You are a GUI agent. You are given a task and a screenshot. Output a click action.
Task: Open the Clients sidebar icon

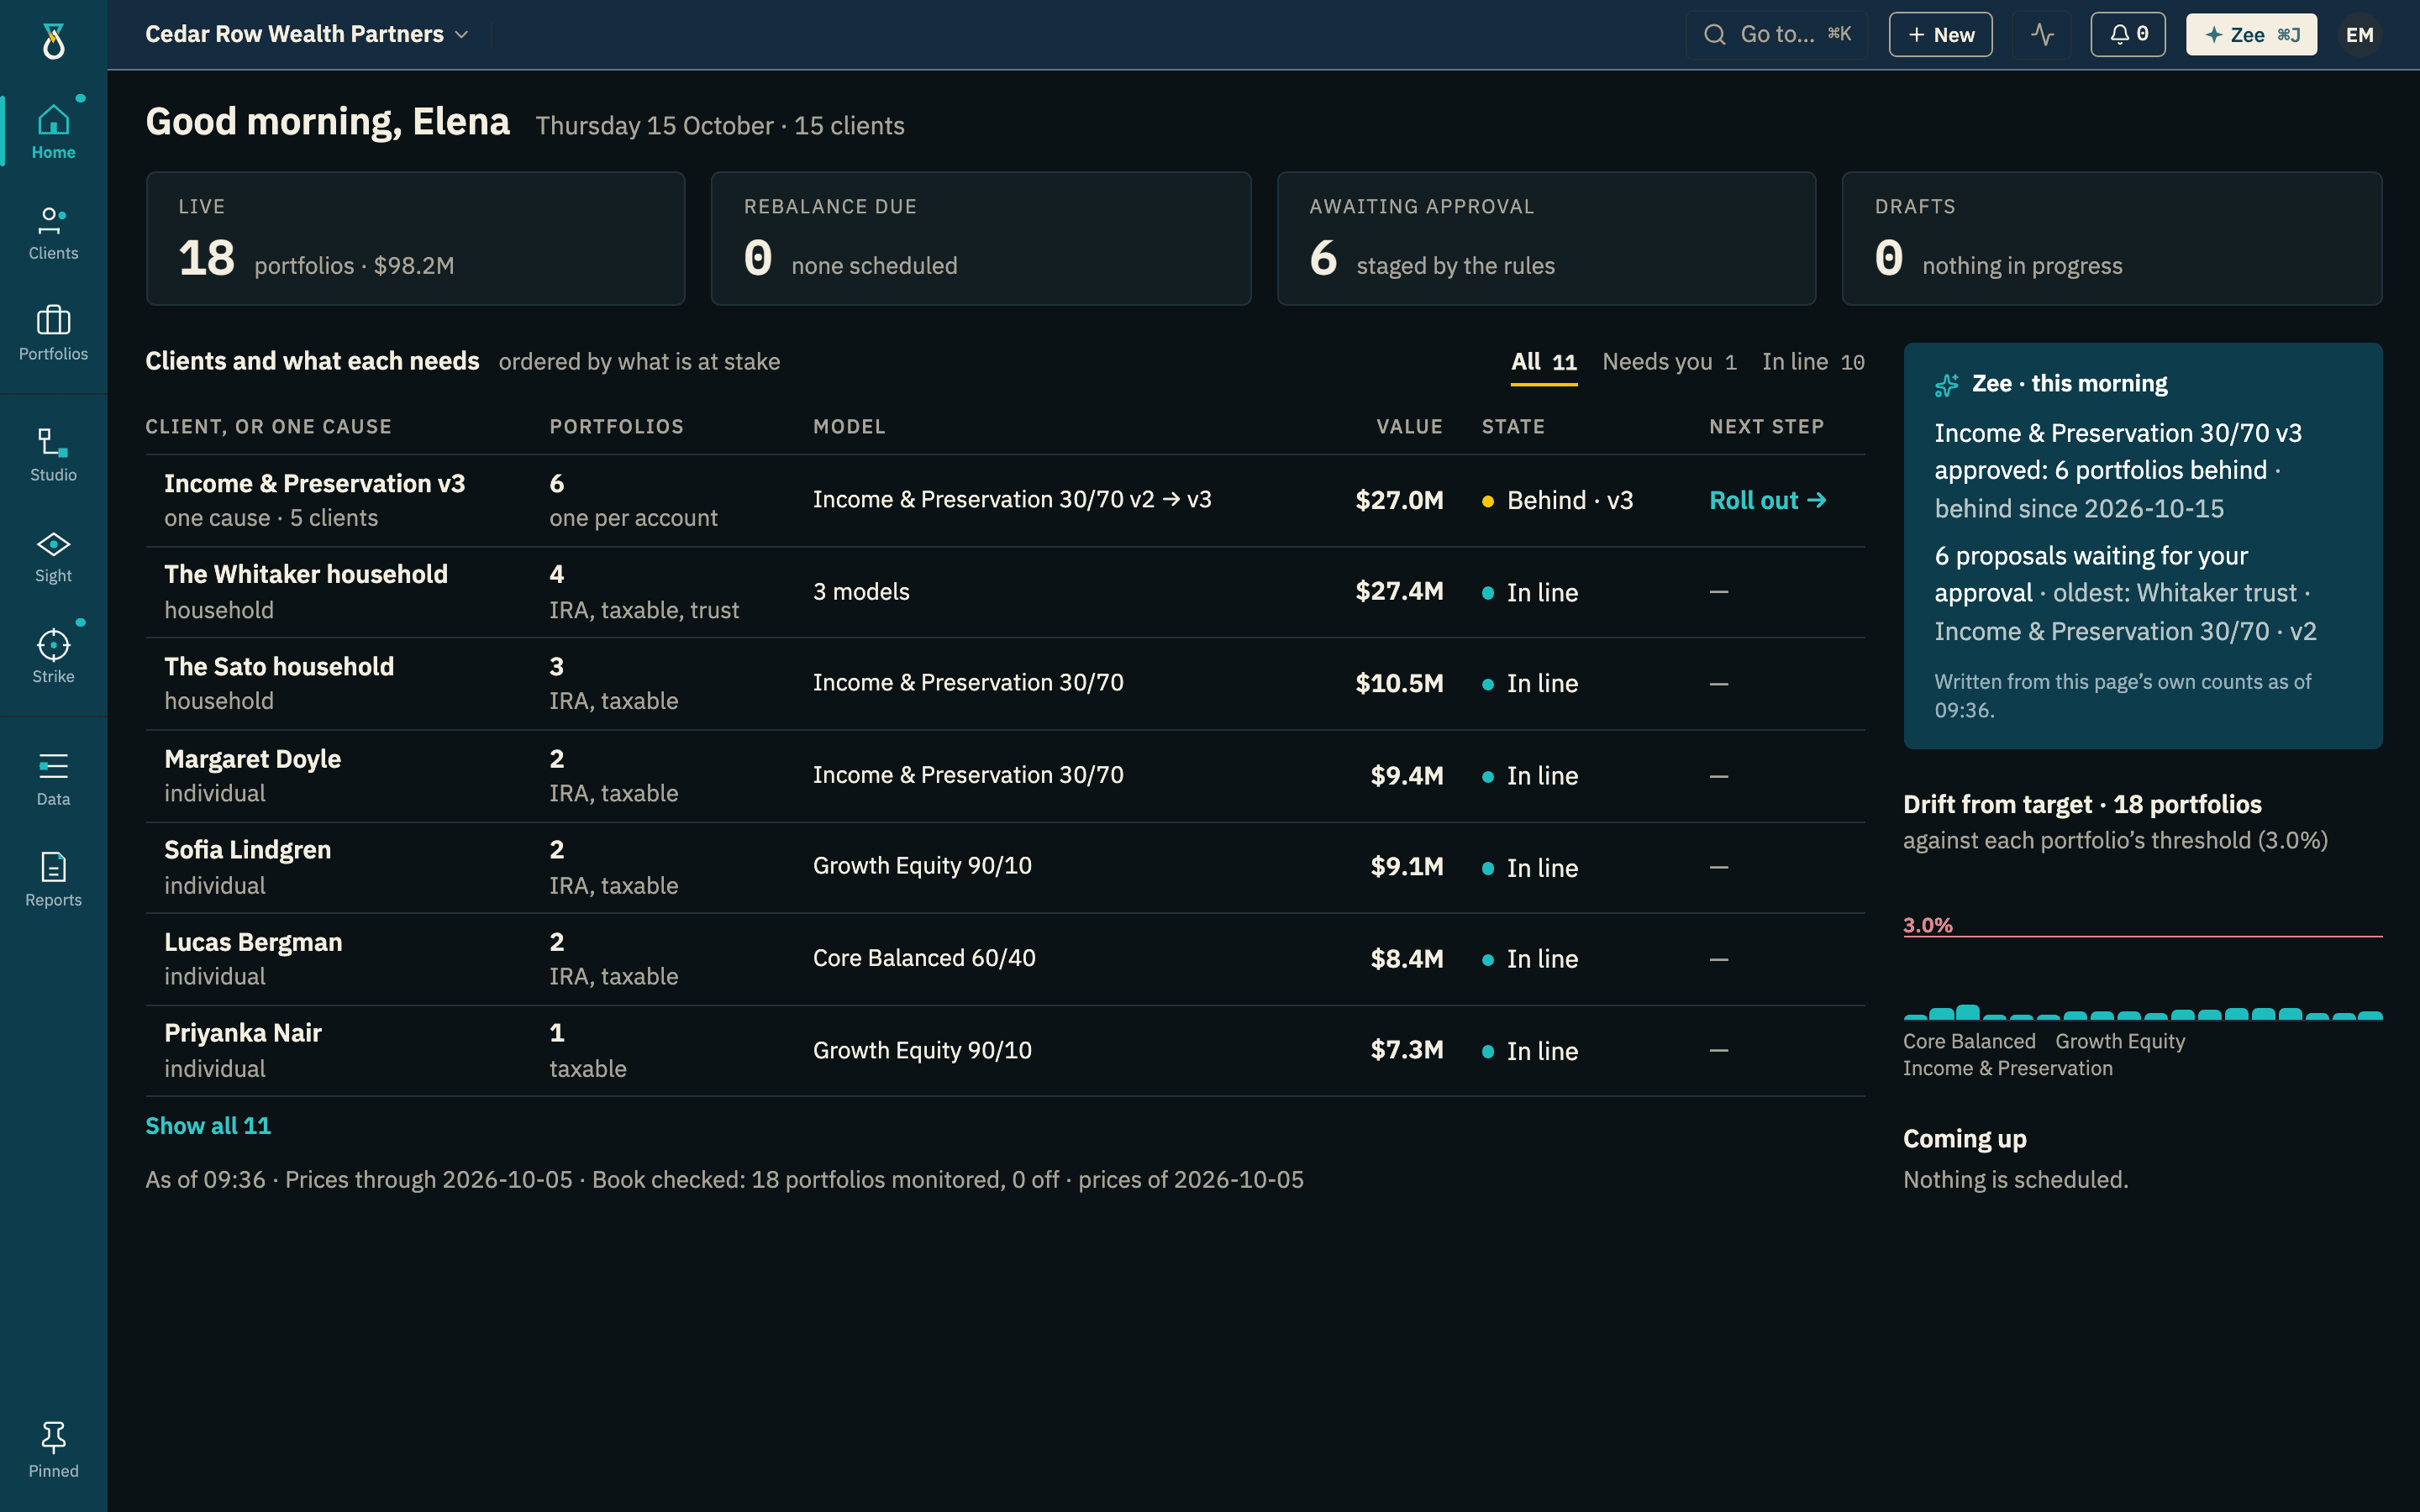[53, 232]
